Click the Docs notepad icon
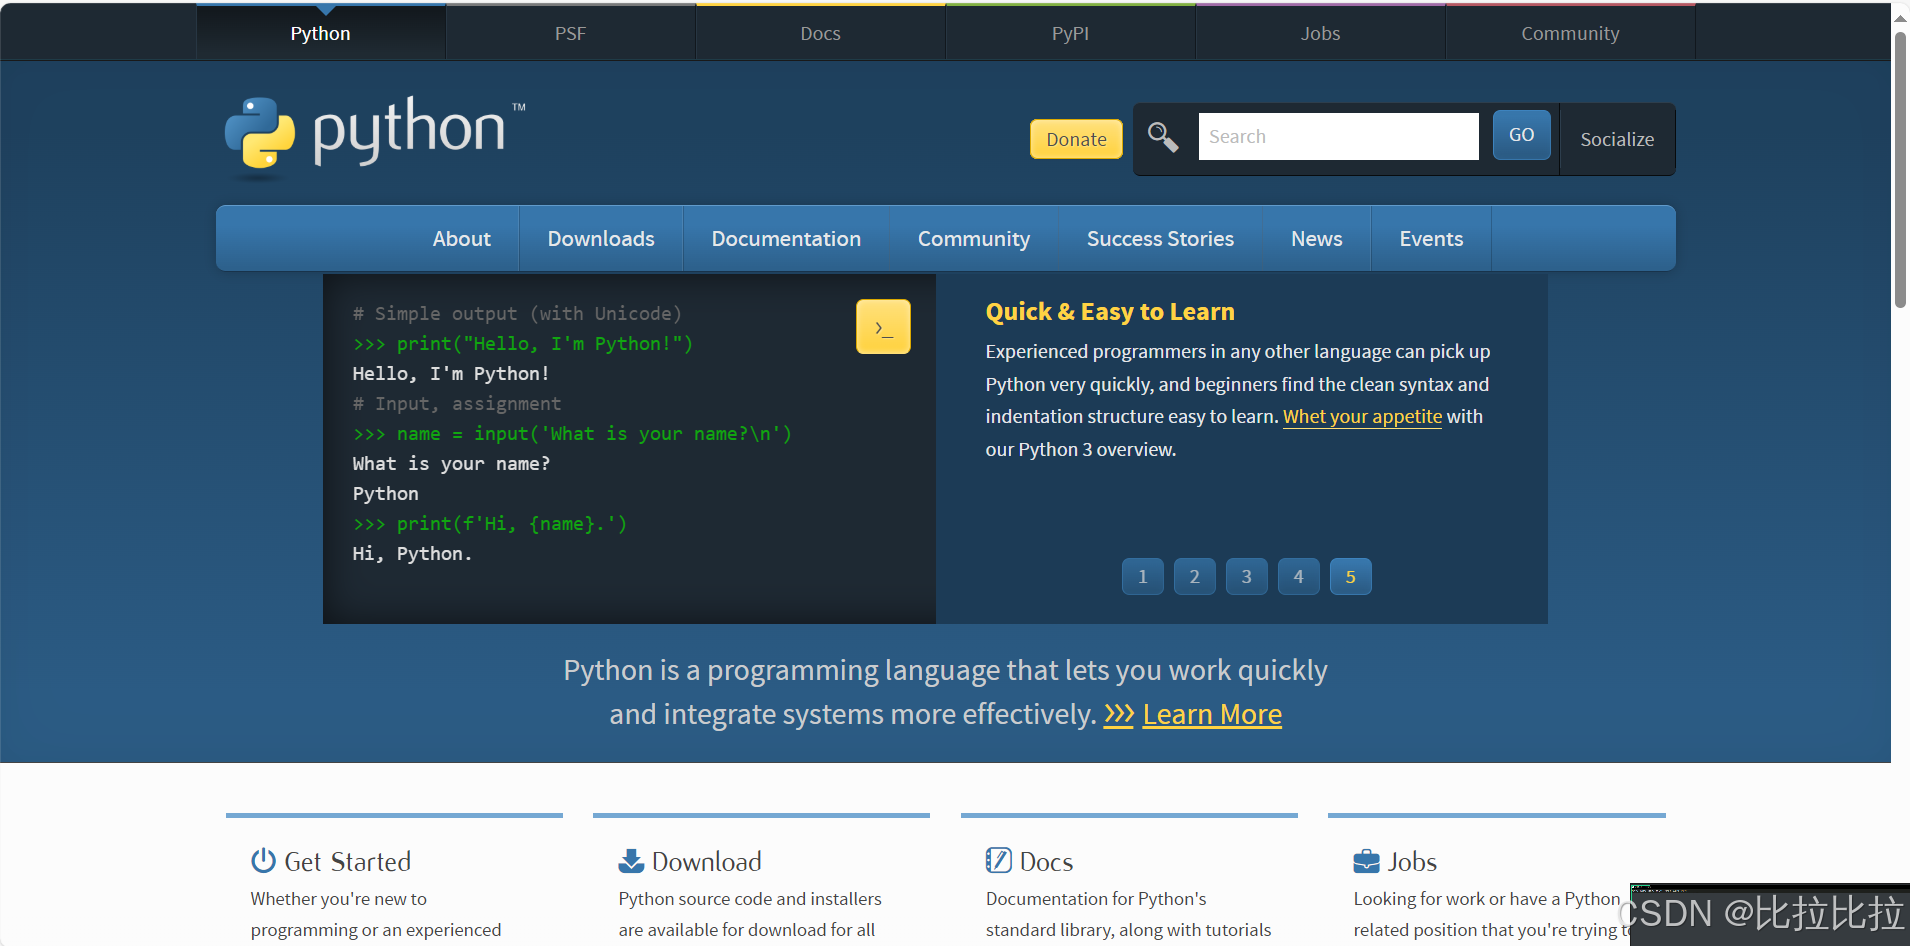The image size is (1910, 946). point(998,860)
